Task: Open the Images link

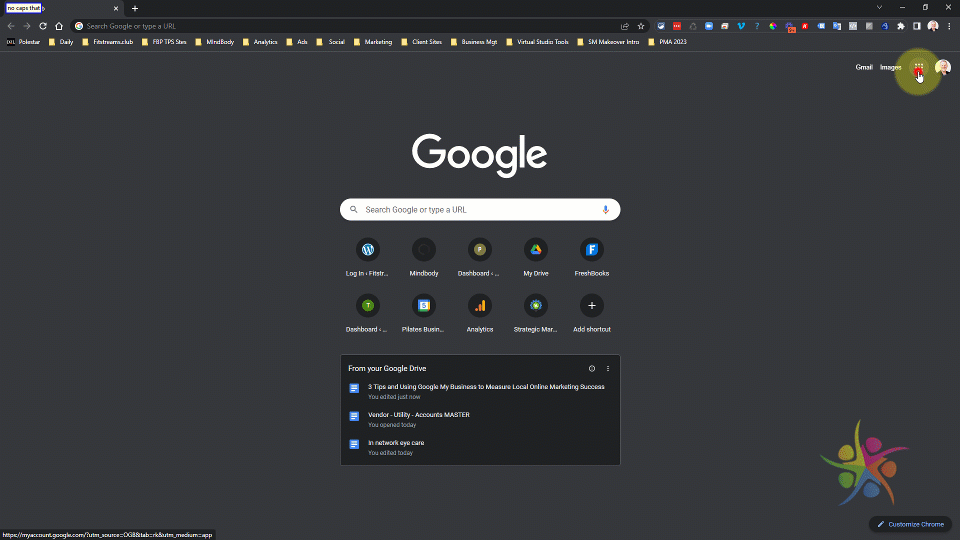Action: pos(890,67)
